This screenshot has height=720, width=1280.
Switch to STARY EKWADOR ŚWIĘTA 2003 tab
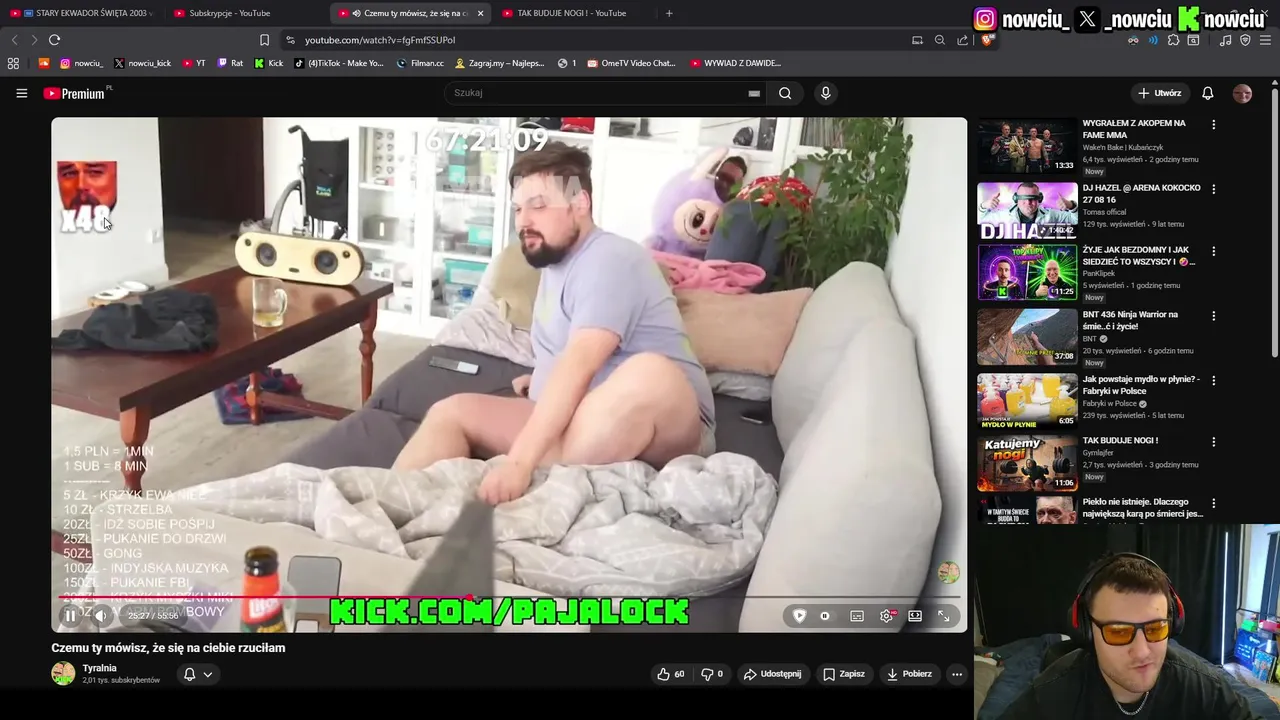(x=80, y=13)
